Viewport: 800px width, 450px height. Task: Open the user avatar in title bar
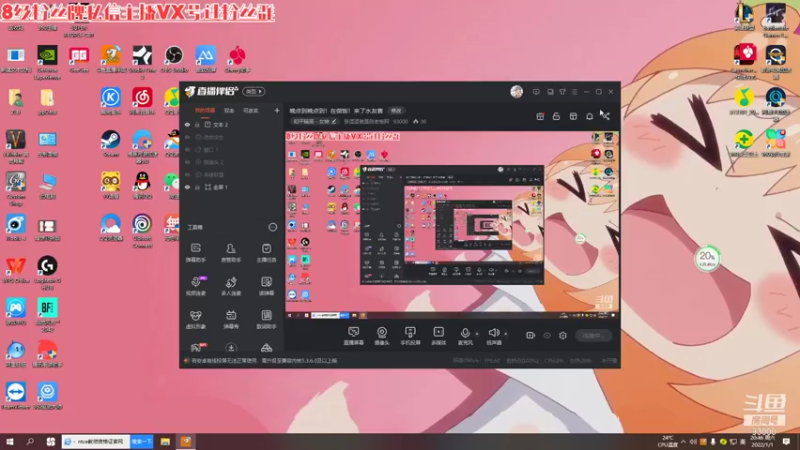tap(516, 92)
